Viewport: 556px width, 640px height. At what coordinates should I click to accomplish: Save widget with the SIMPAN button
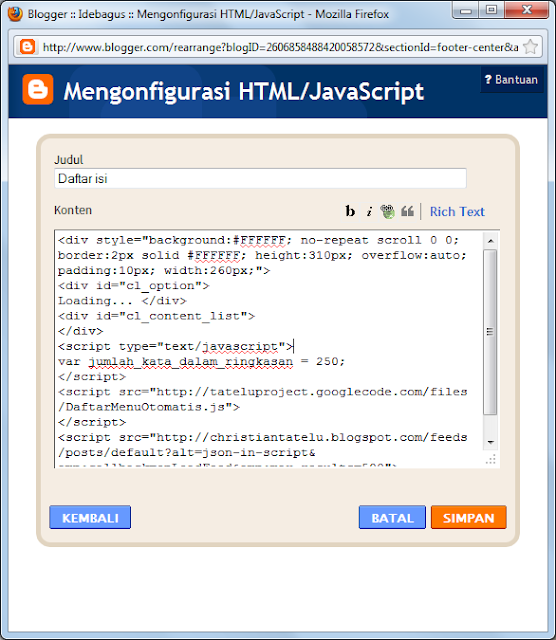pyautogui.click(x=469, y=517)
